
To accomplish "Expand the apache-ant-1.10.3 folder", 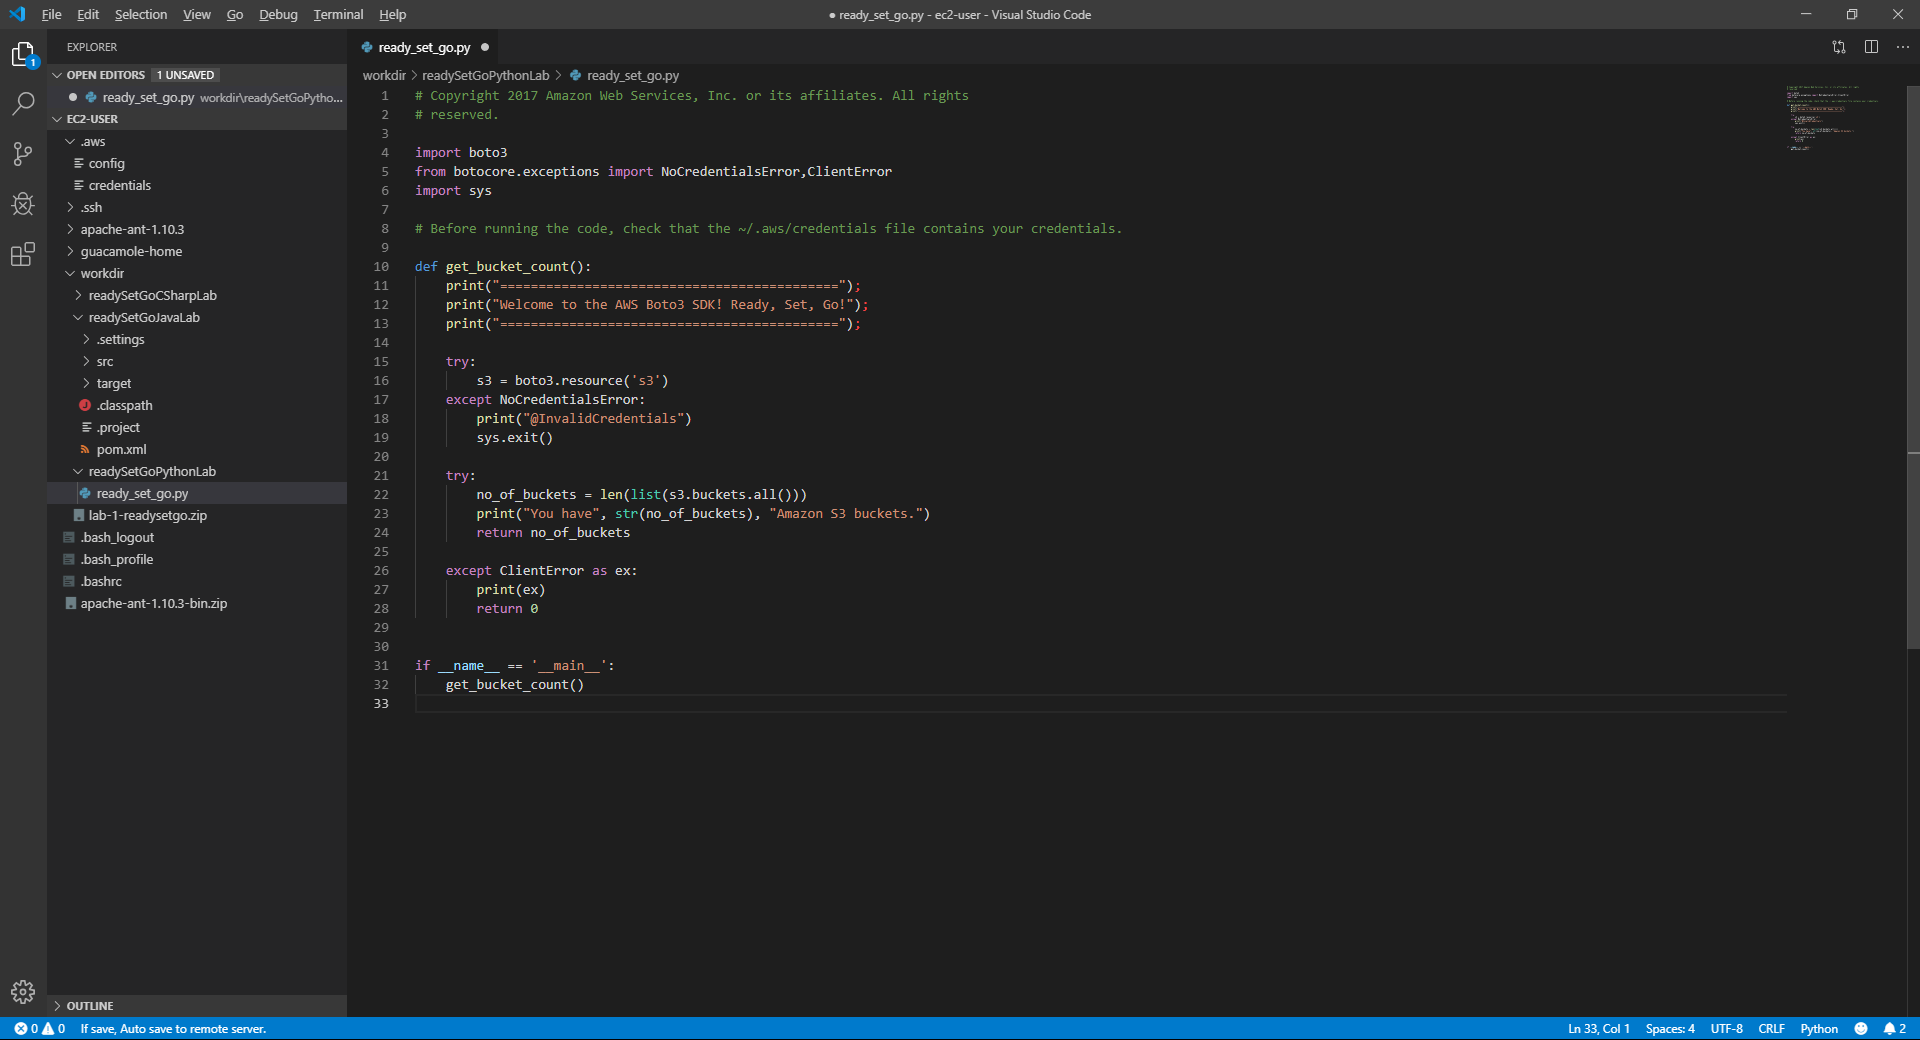I will pyautogui.click(x=132, y=230).
